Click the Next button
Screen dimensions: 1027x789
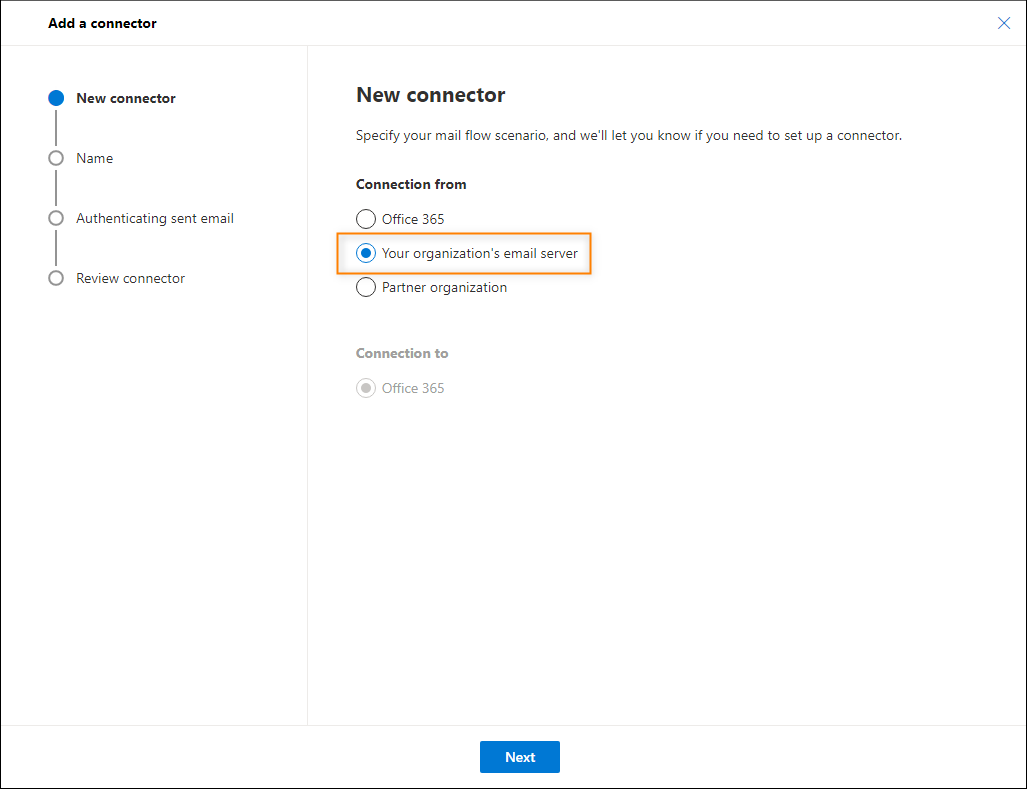[519, 757]
